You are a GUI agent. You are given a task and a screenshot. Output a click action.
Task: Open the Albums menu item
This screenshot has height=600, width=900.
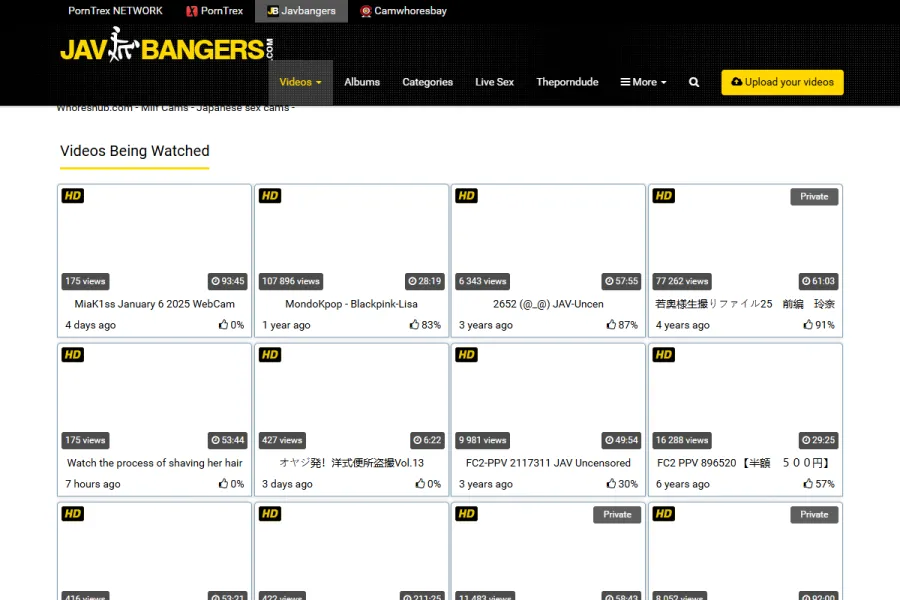[362, 82]
